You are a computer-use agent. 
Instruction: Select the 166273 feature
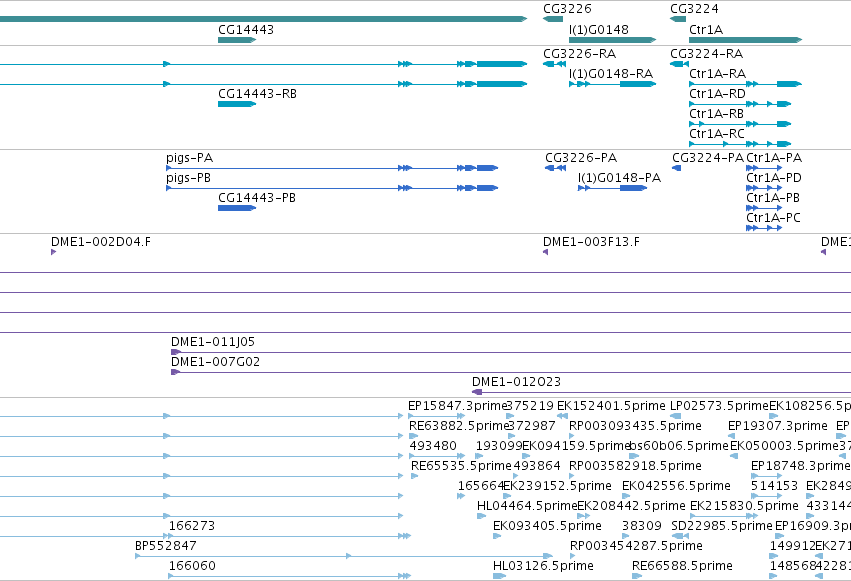coord(290,536)
